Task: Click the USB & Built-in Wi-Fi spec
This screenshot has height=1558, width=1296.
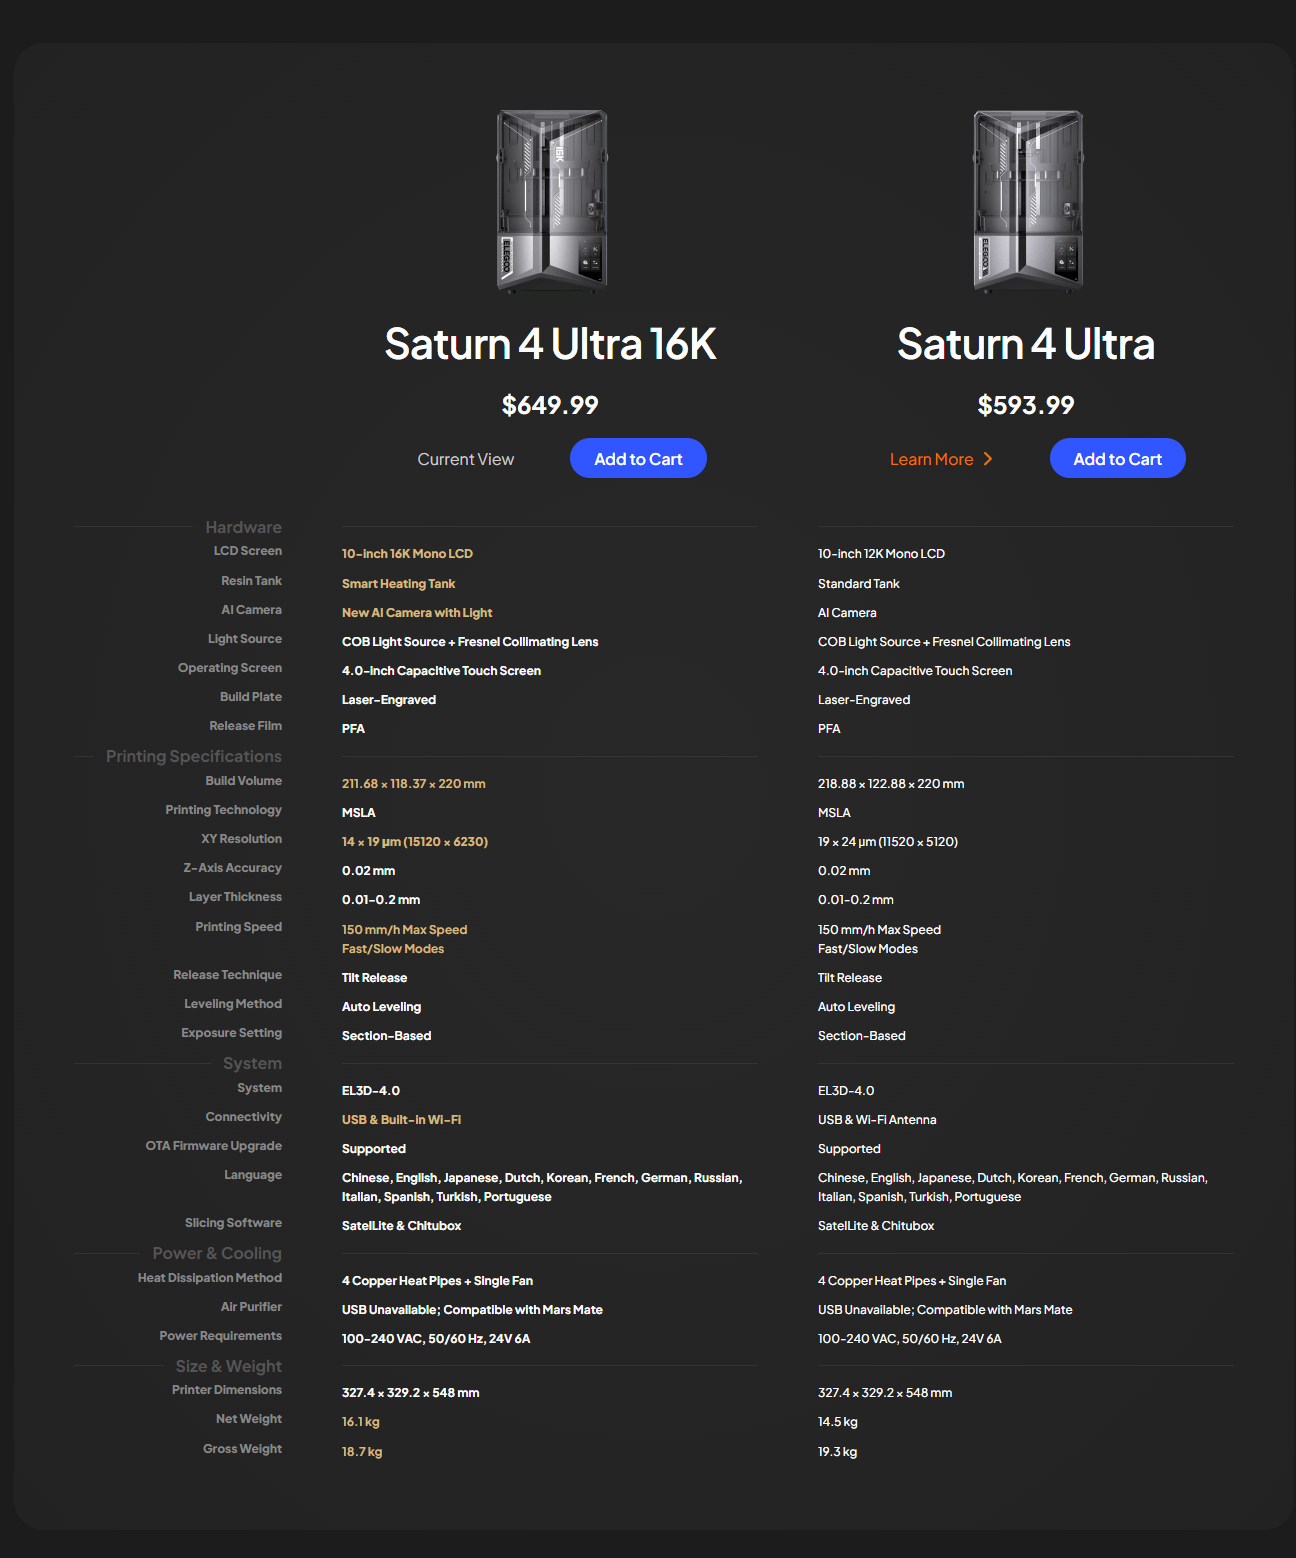Action: (x=401, y=1119)
